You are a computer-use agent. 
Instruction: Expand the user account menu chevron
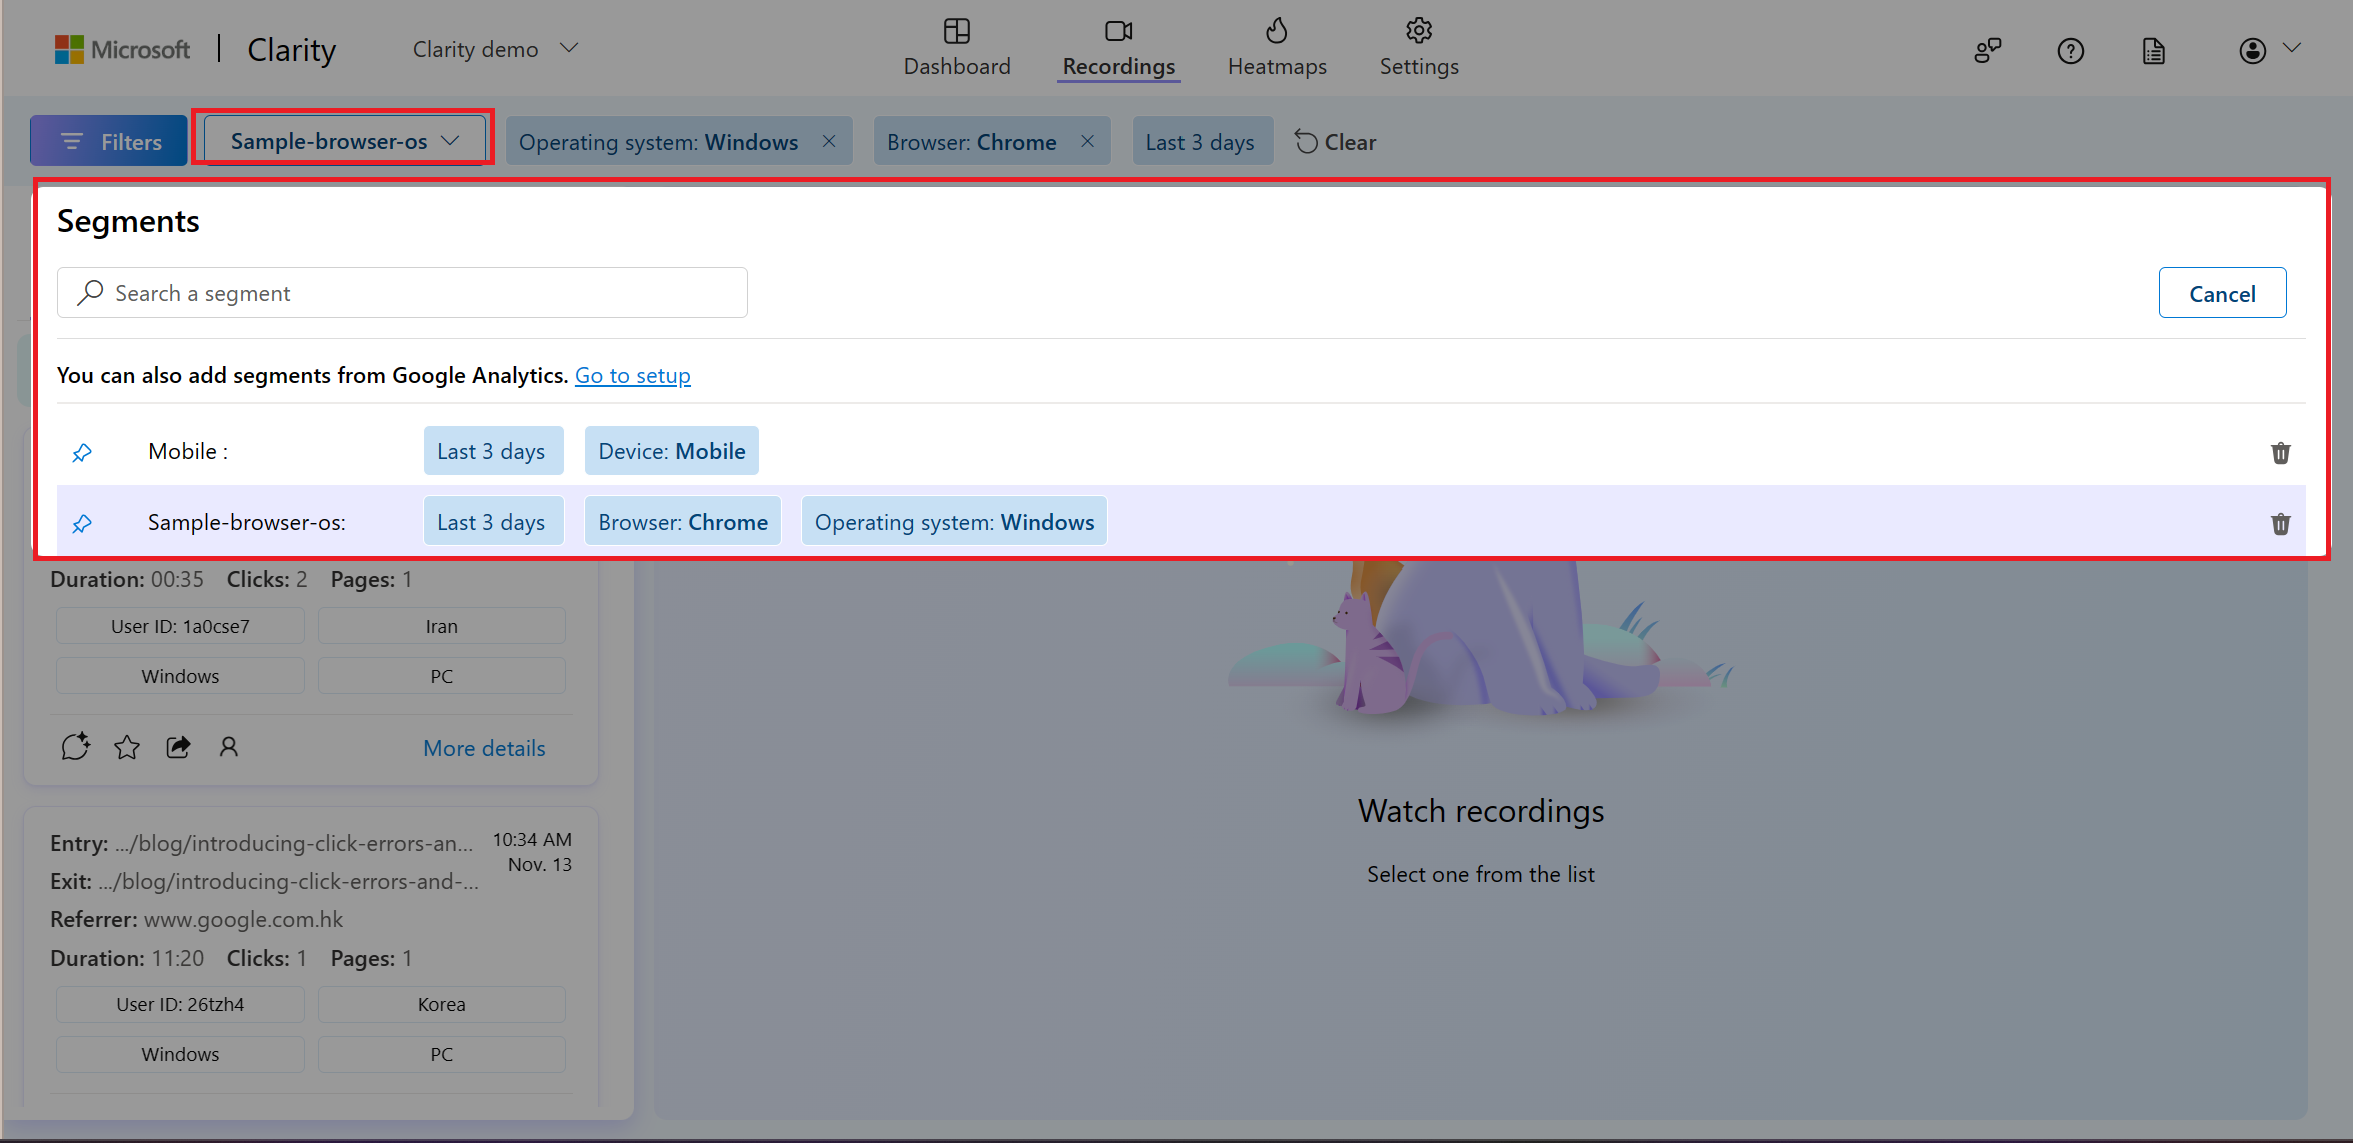tap(2292, 48)
